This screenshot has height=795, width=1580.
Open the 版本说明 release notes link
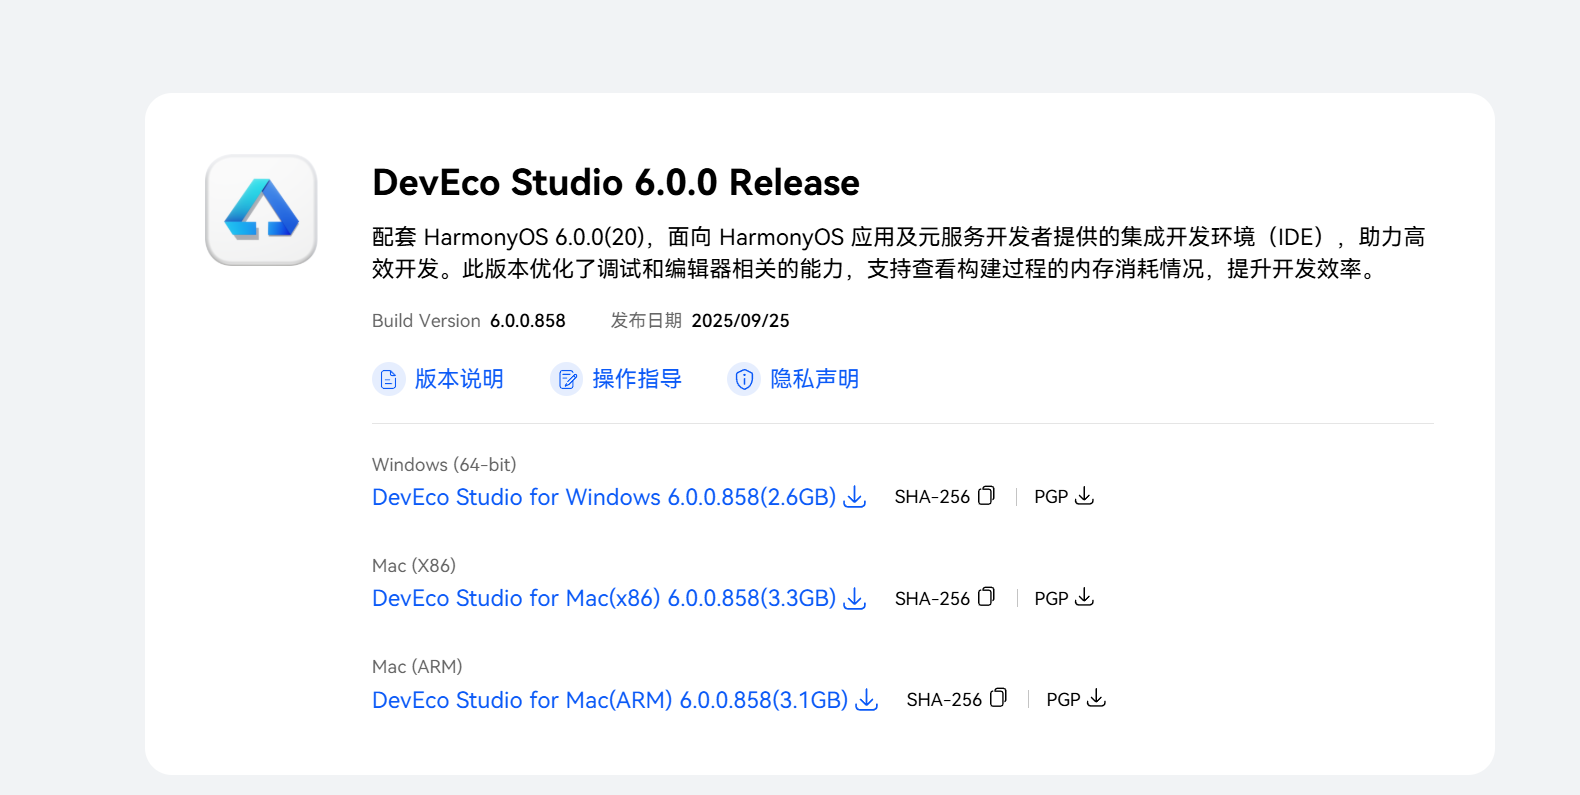click(x=459, y=379)
